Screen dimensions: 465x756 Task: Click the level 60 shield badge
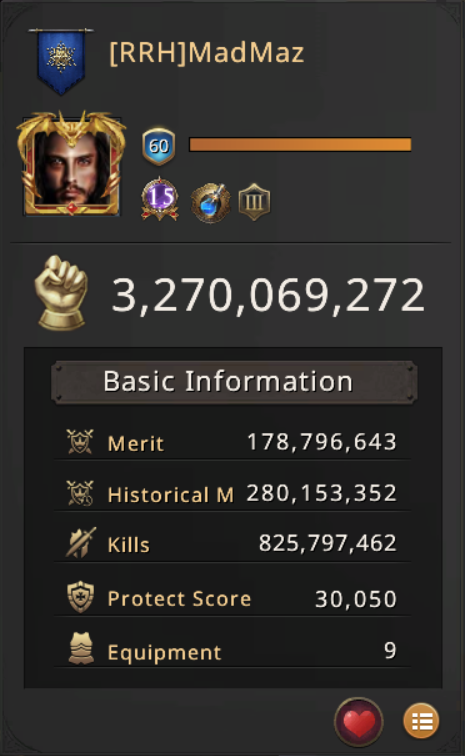158,146
